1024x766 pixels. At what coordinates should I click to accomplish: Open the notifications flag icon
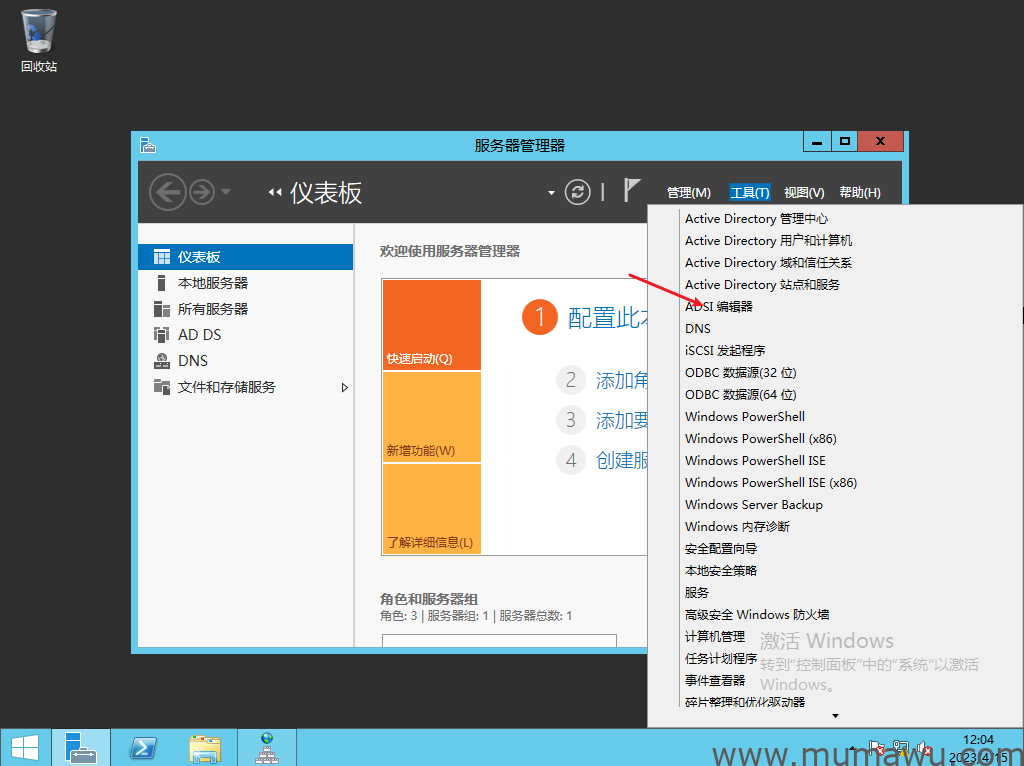(632, 190)
